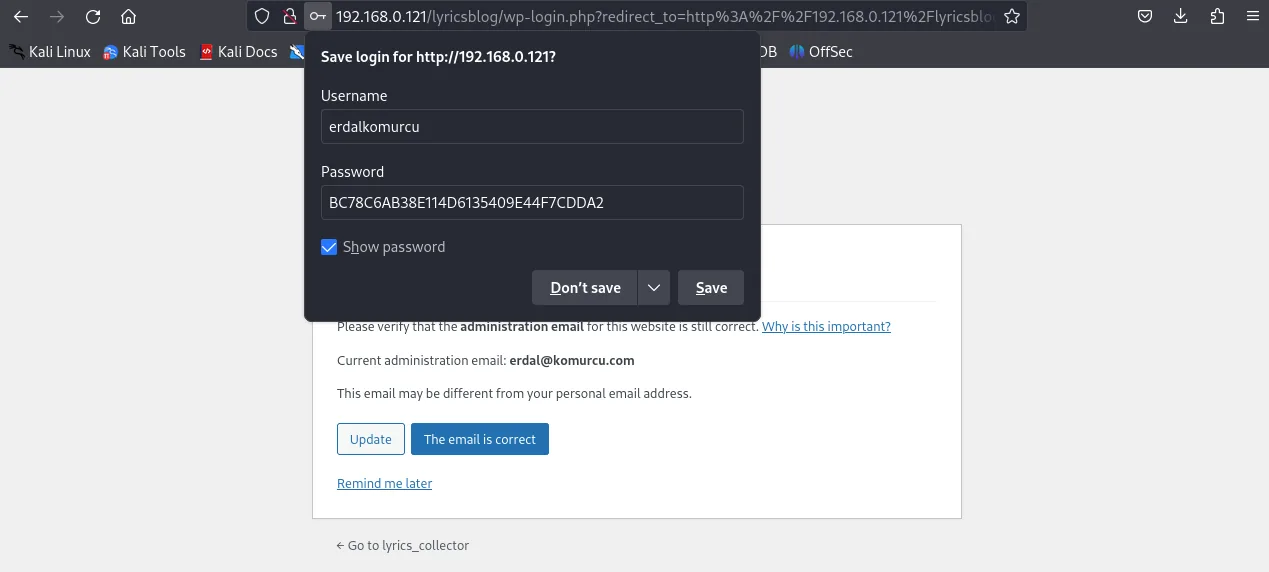Open the Why is this important link
Screen dimensions: 1269x572
pos(826,327)
